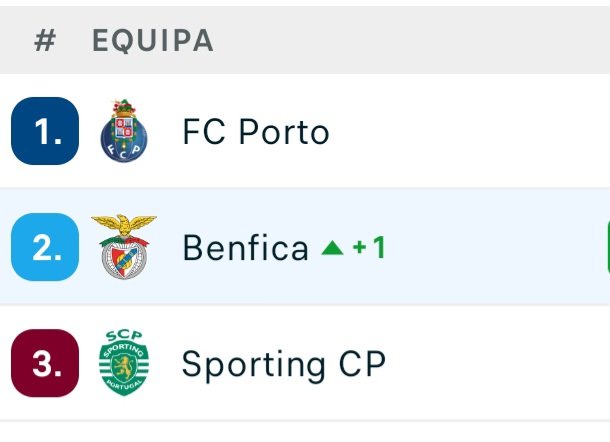Open the FC Porto team link
Image resolution: width=610 pixels, height=442 pixels.
[255, 132]
